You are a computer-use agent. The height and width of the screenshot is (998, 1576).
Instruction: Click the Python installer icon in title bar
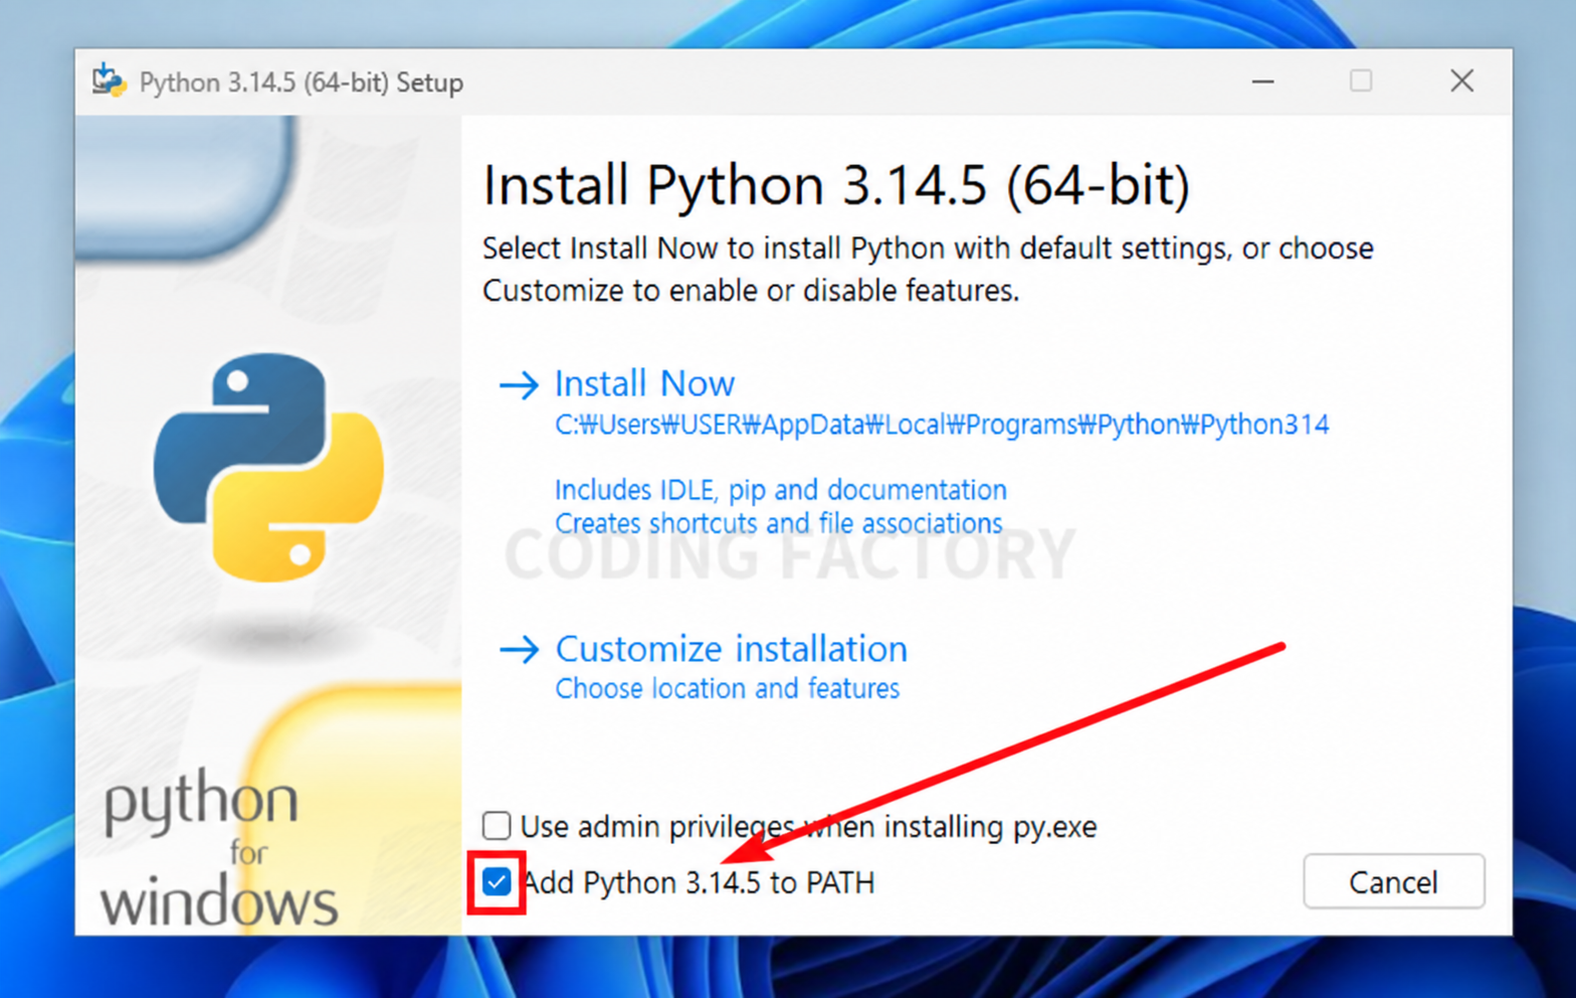(x=109, y=81)
